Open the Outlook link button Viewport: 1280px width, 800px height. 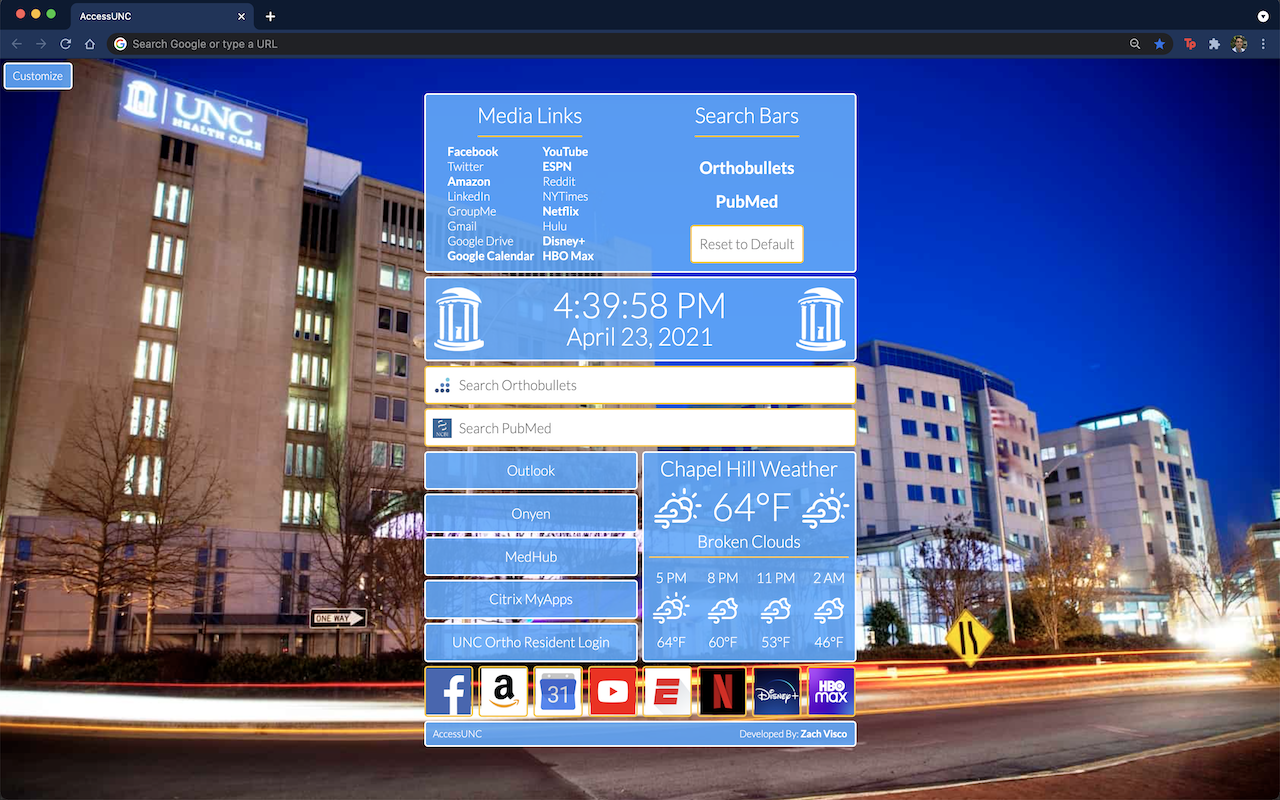tap(531, 471)
